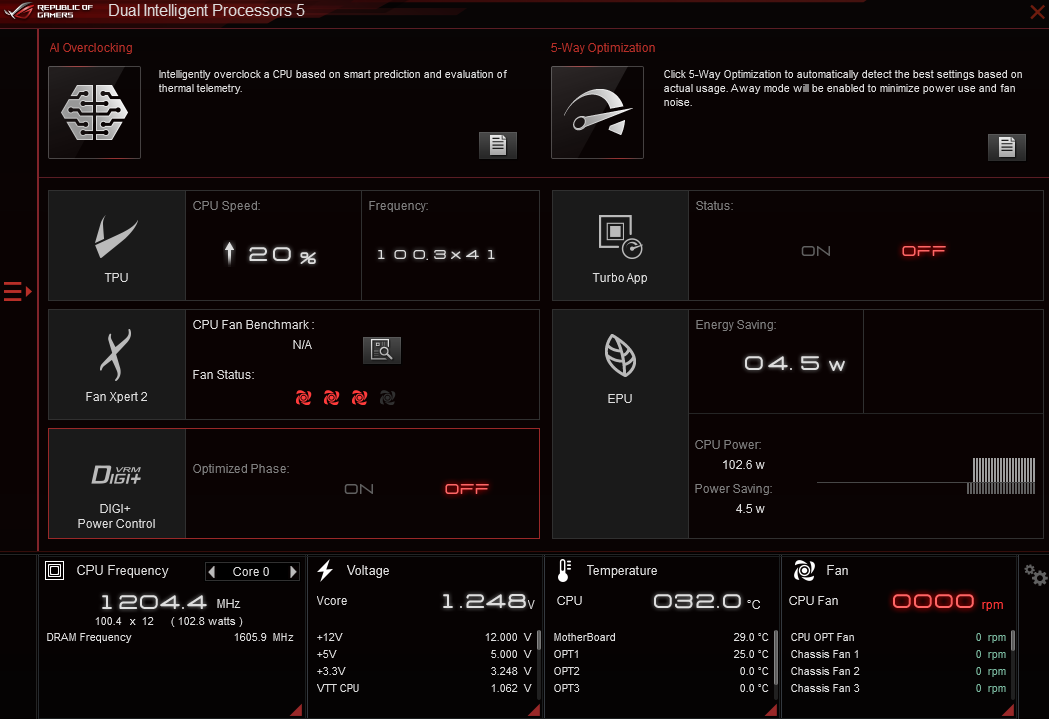
Task: Open AI Overclocking document notes button
Action: pyautogui.click(x=498, y=145)
